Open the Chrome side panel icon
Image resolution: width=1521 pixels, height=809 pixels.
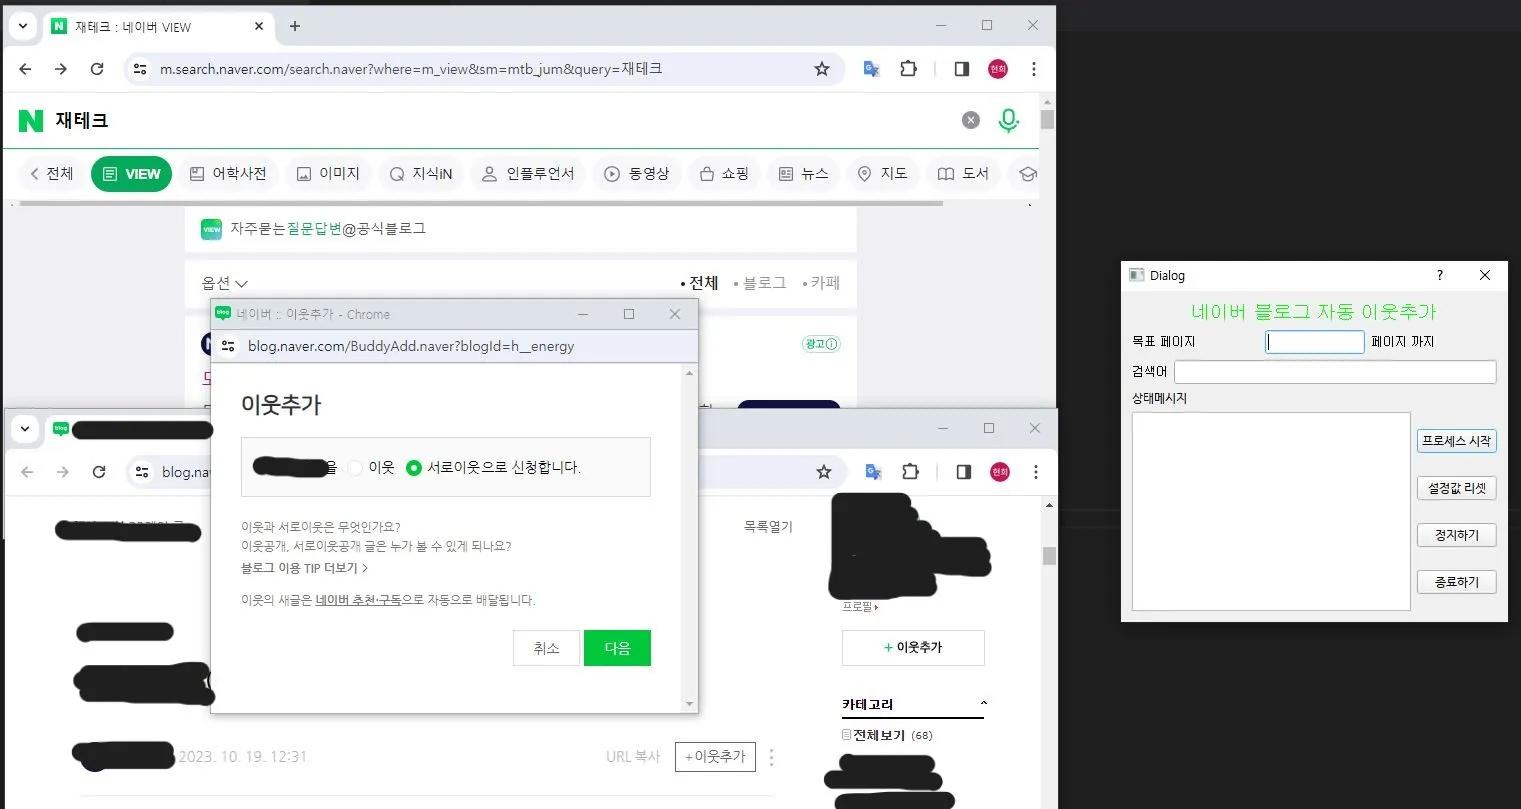(x=961, y=68)
